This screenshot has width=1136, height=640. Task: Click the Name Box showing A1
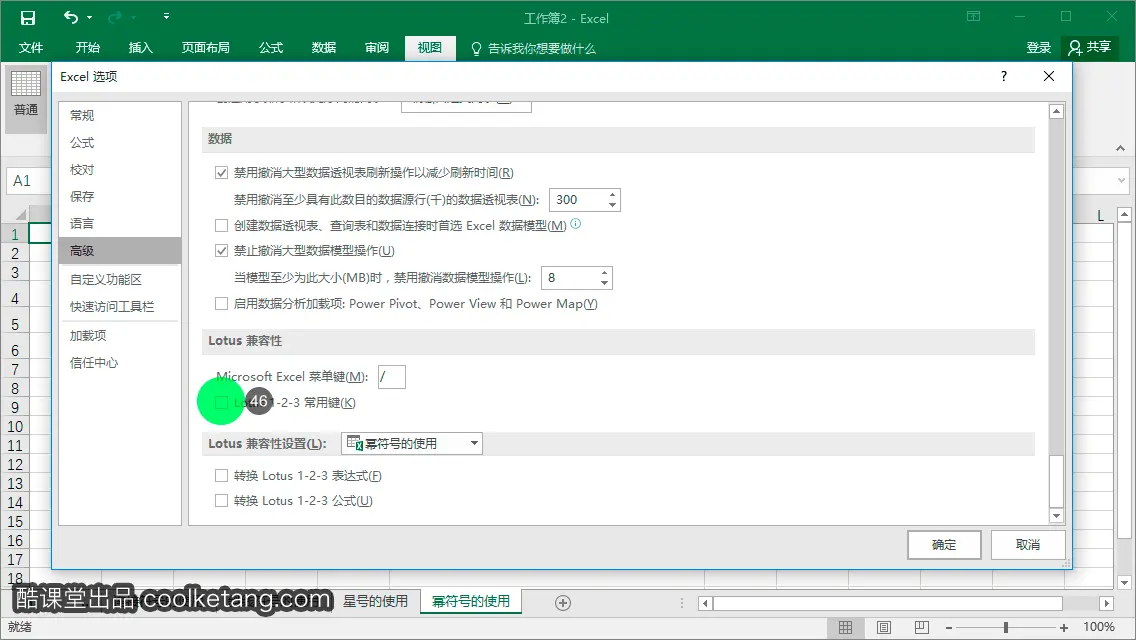(x=28, y=180)
